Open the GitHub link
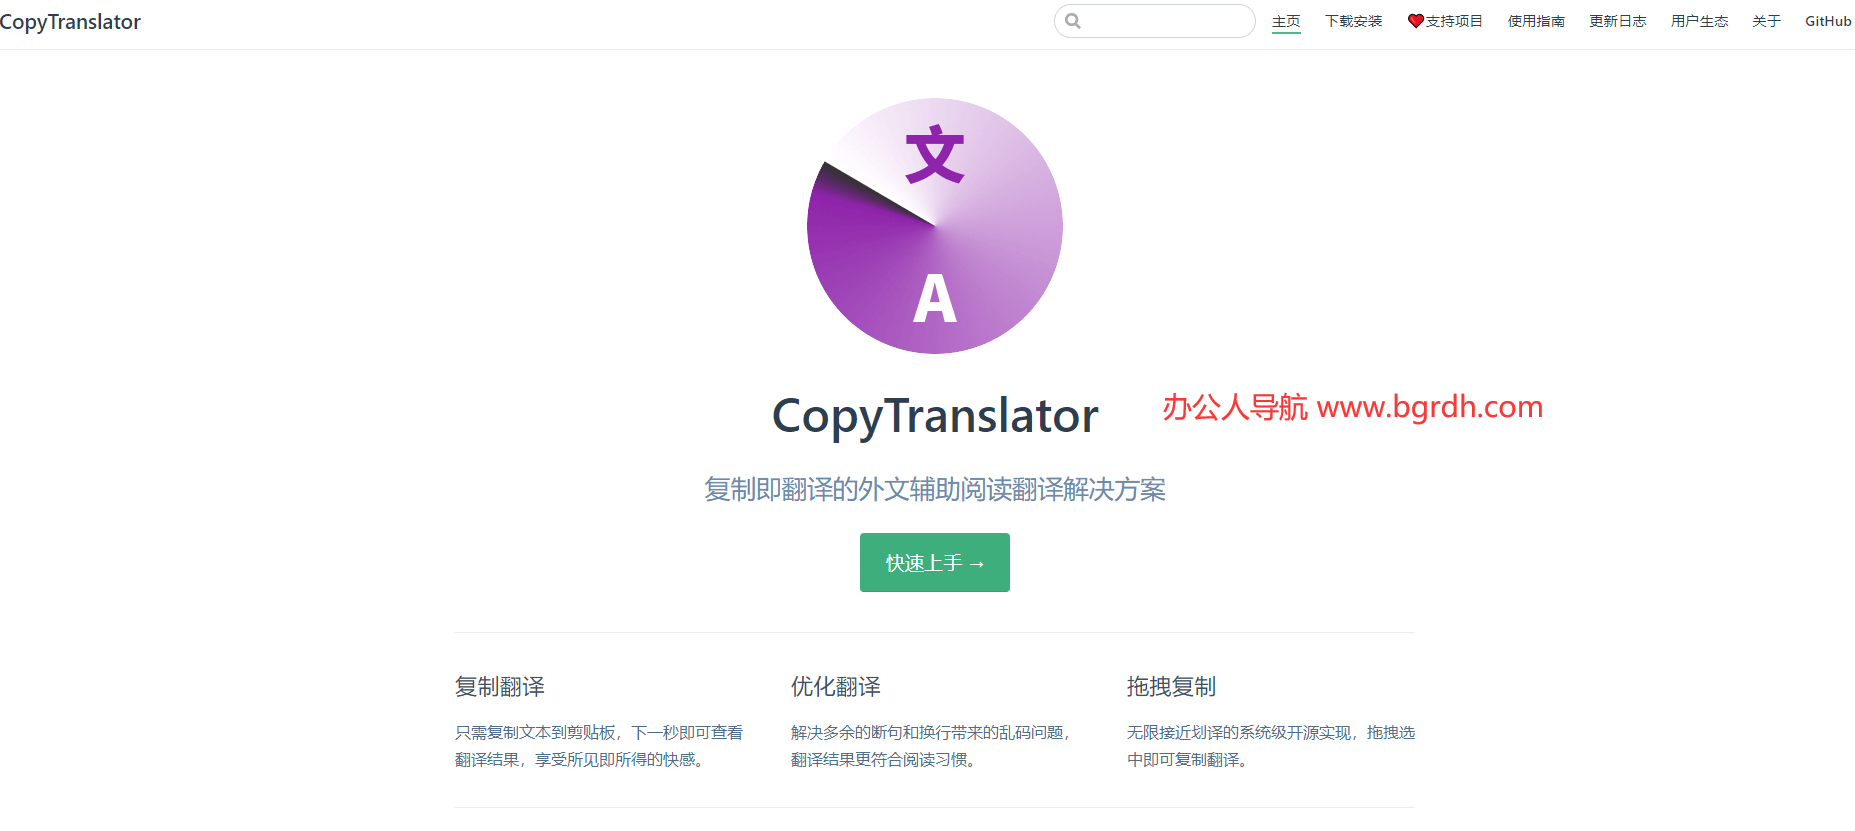The image size is (1855, 831). coord(1828,21)
